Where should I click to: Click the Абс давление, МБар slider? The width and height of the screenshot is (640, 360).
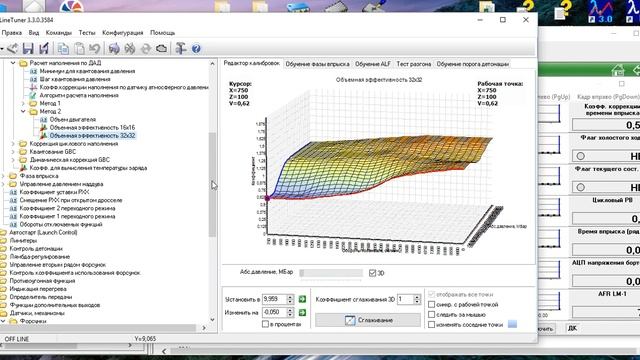(331, 273)
